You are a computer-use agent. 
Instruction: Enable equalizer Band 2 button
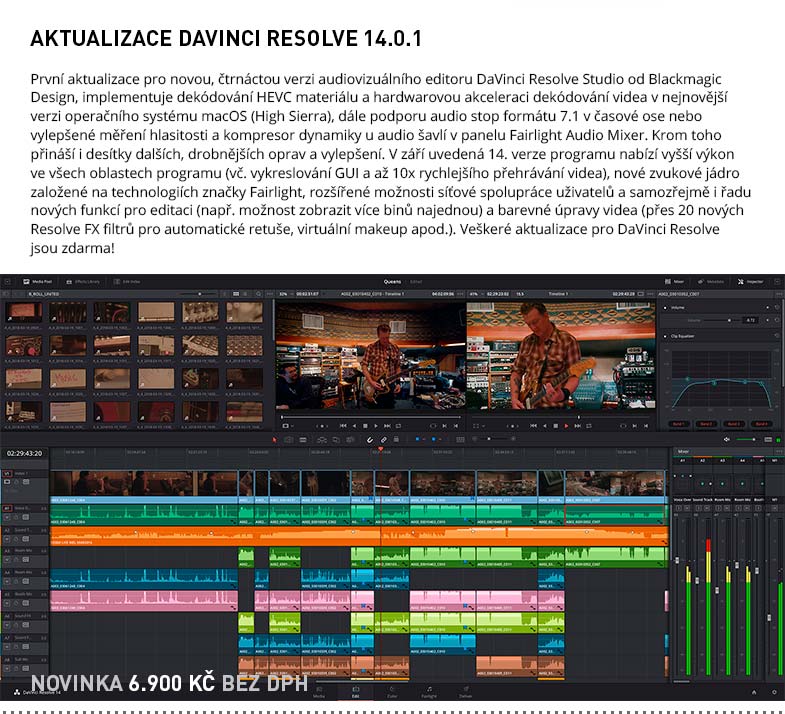pyautogui.click(x=706, y=424)
